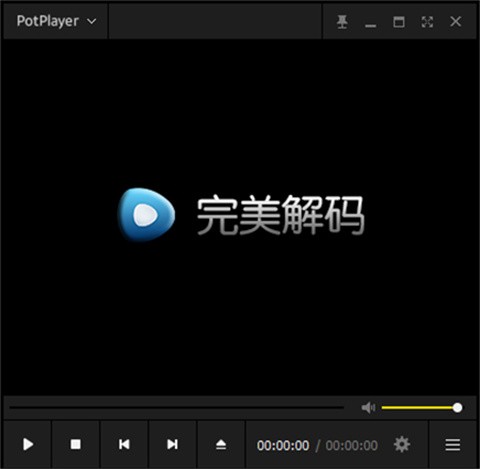Open the PotPlayer main menu dropdown

[x=56, y=21]
